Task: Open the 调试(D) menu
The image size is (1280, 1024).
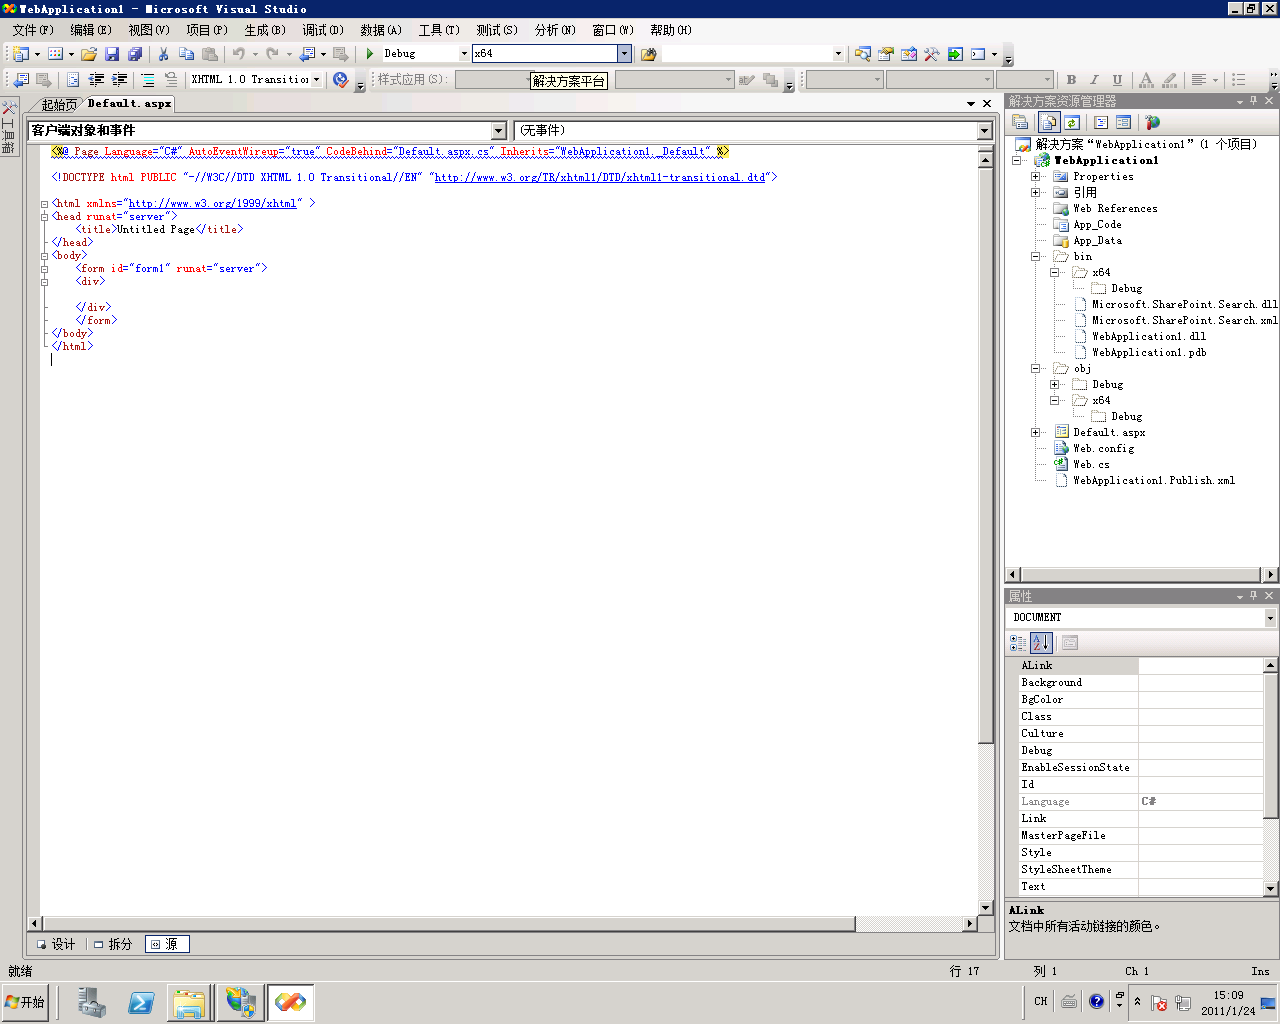Action: pos(323,30)
